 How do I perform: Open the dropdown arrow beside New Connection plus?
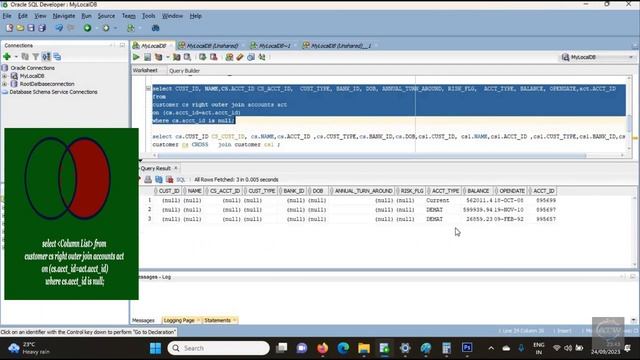click(x=16, y=57)
